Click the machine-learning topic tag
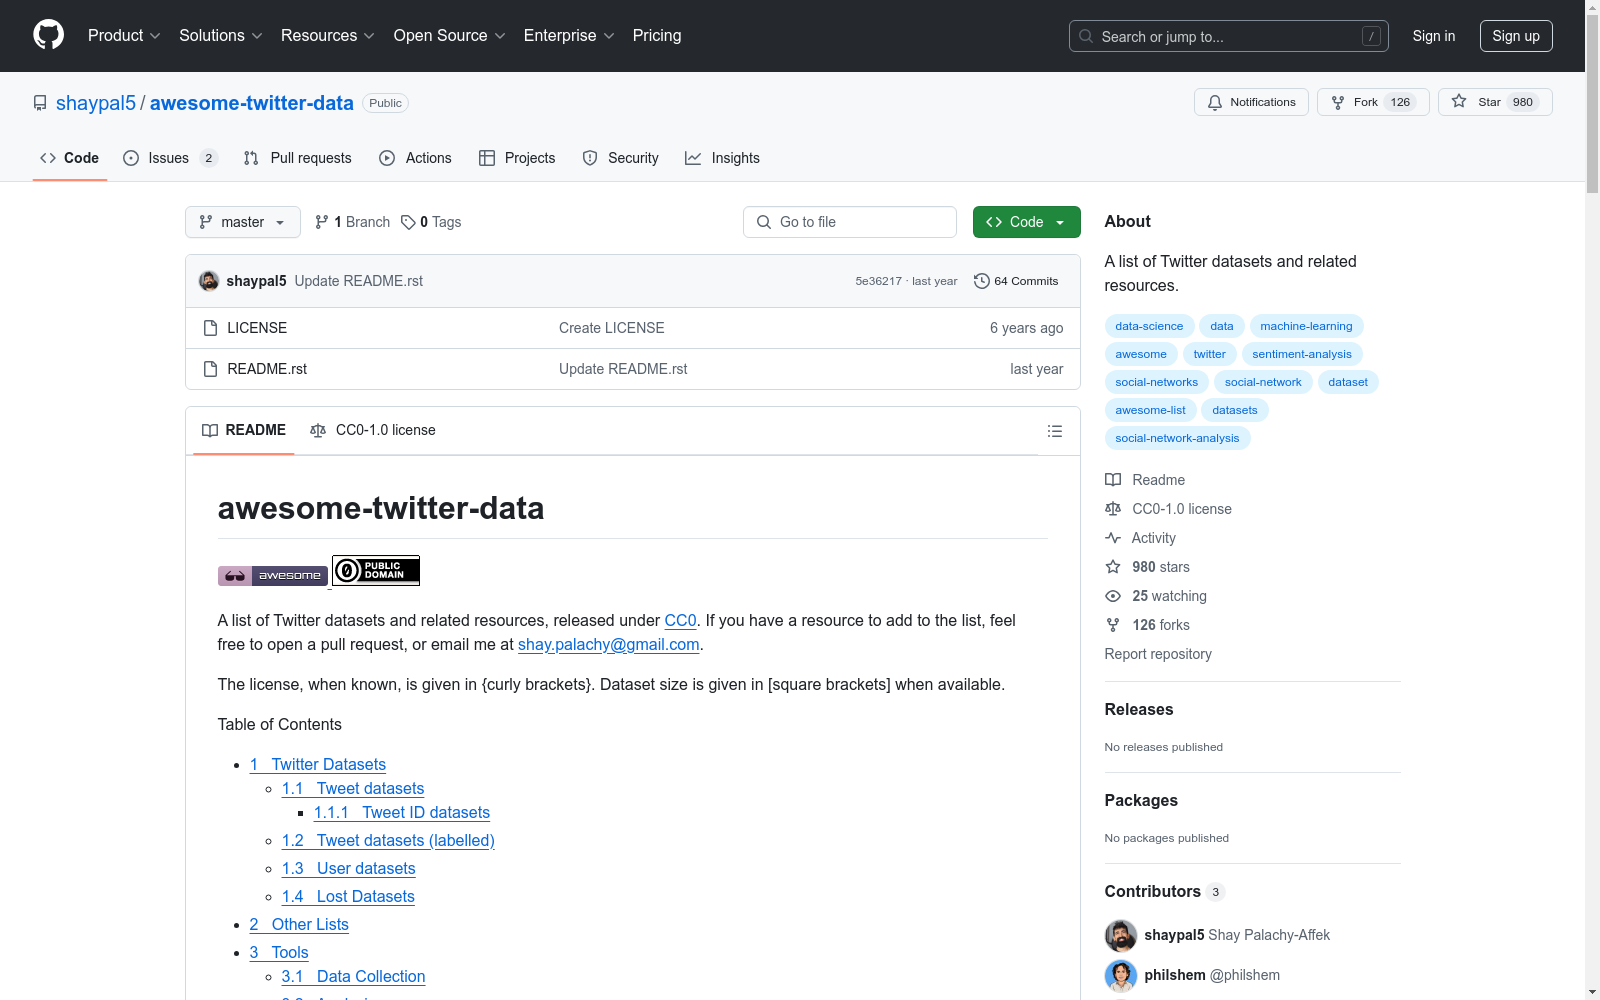The width and height of the screenshot is (1600, 1000). (1306, 326)
